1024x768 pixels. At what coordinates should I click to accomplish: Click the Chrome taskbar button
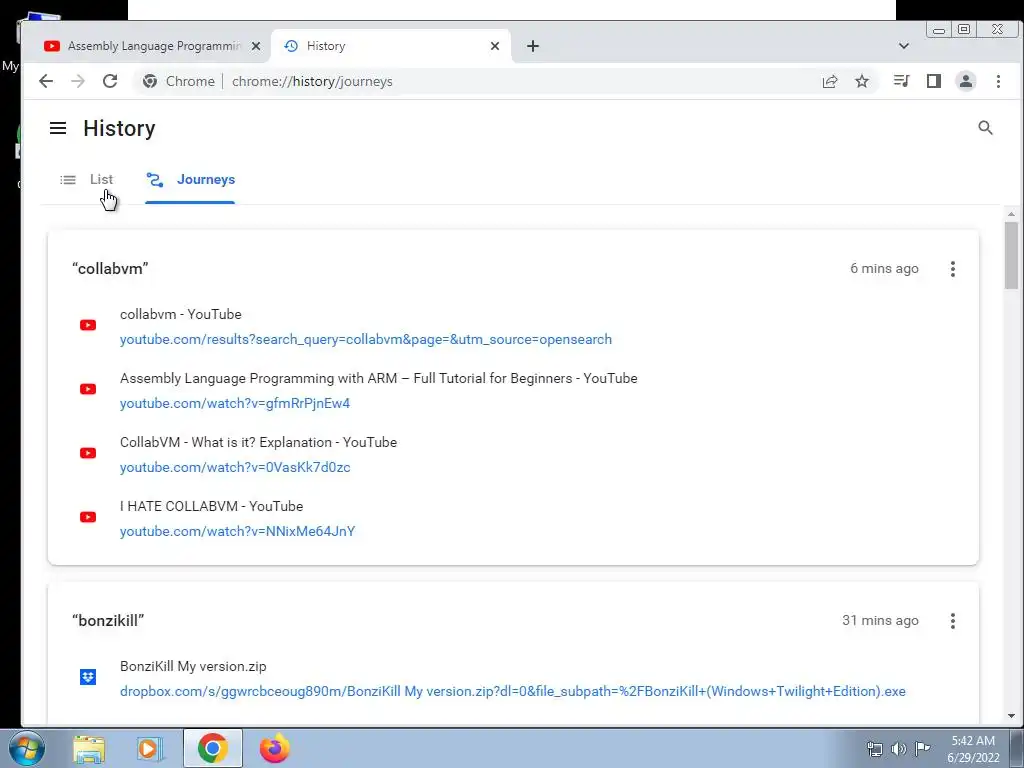point(212,748)
